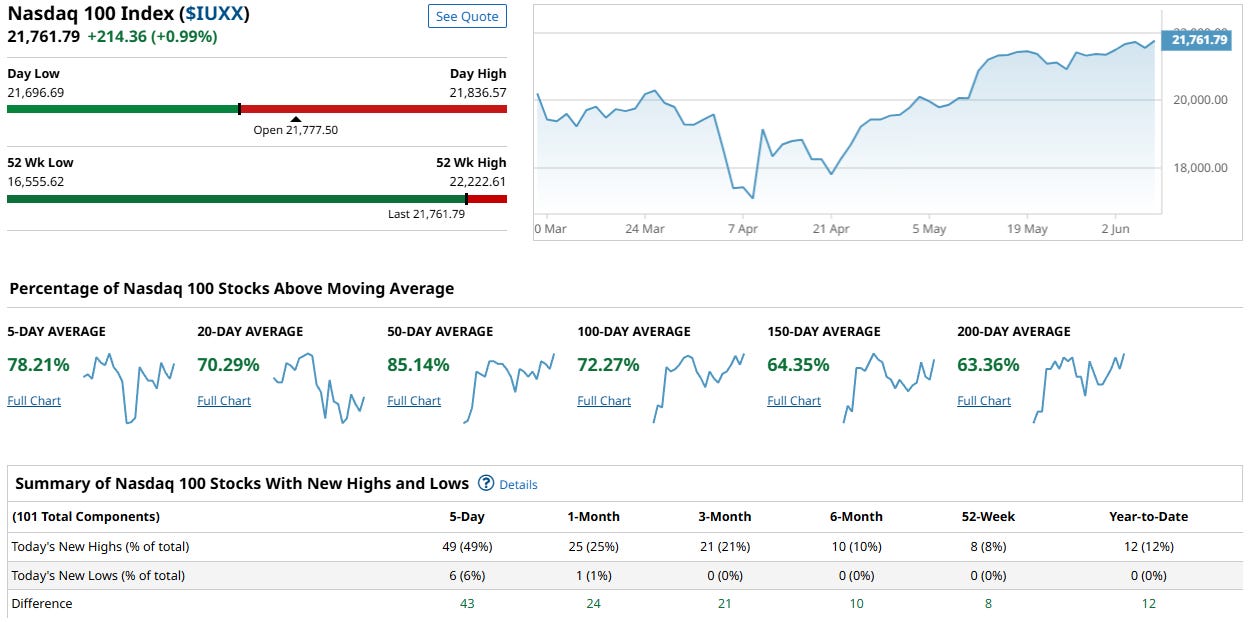The width and height of the screenshot is (1253, 622).
Task: Select the 5-Day column header
Action: point(467,517)
